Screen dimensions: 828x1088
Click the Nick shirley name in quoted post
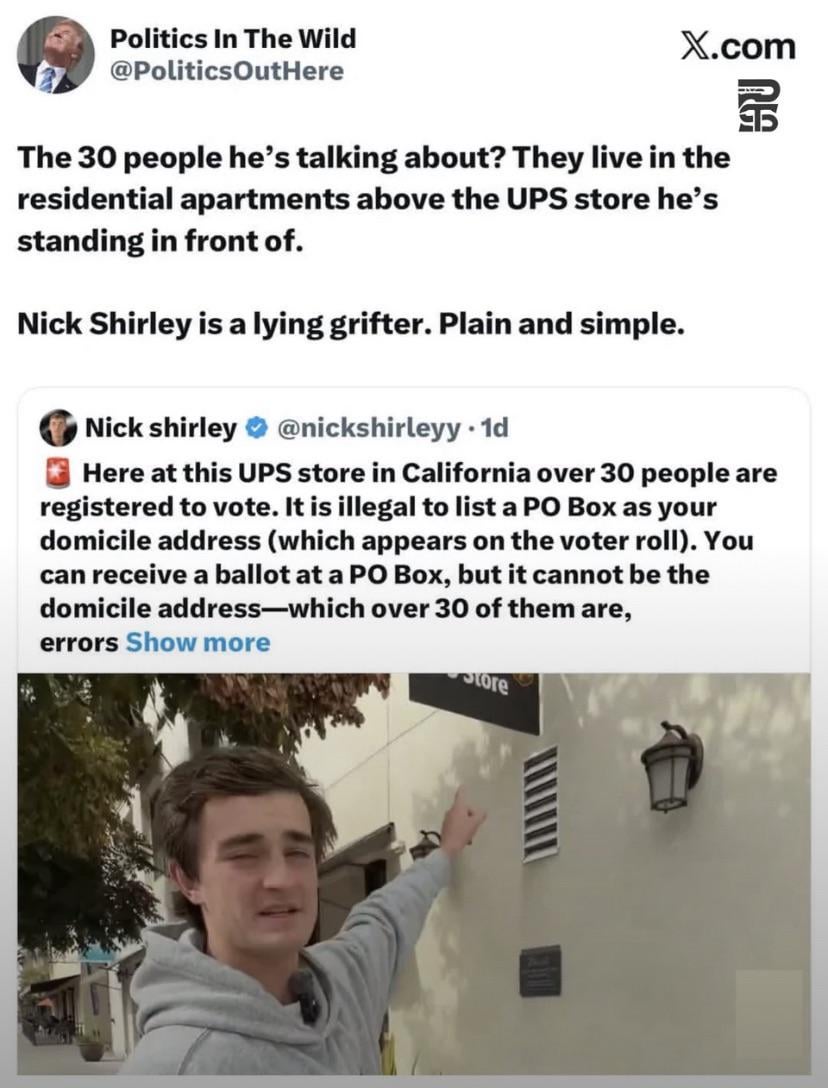coord(160,428)
